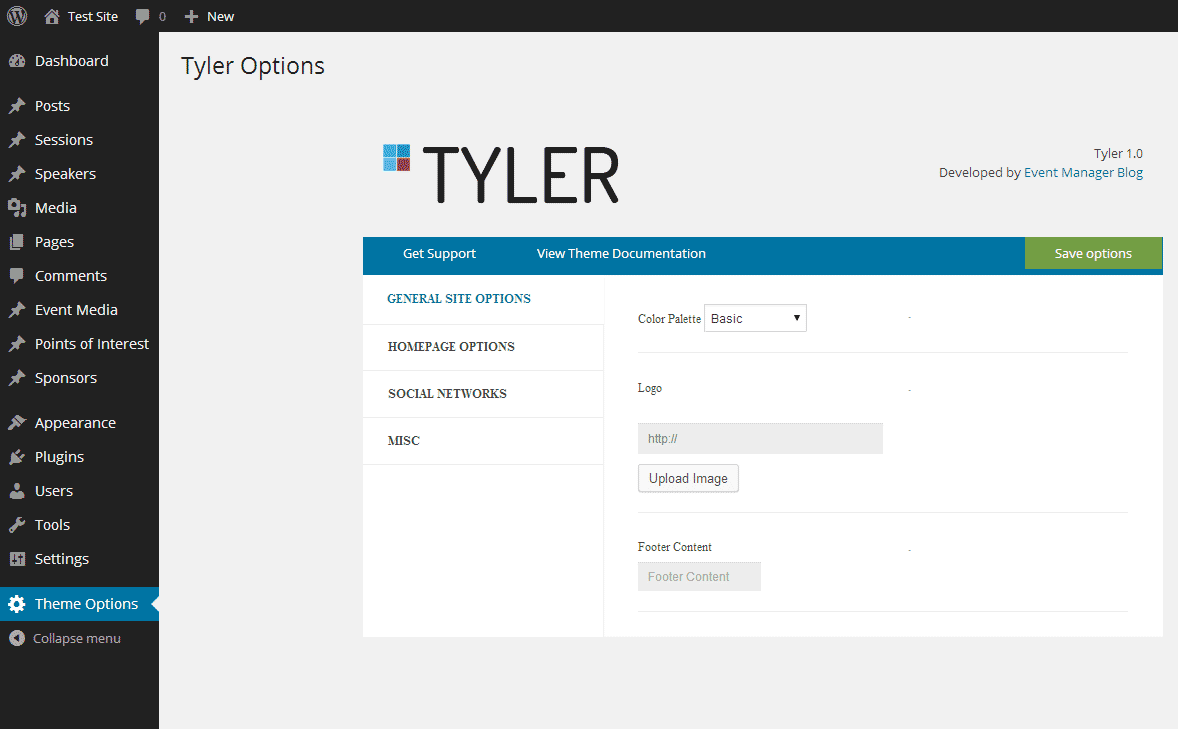Screen dimensions: 1178x729
Task: Switch to Social Networks tab
Action: [x=447, y=394]
